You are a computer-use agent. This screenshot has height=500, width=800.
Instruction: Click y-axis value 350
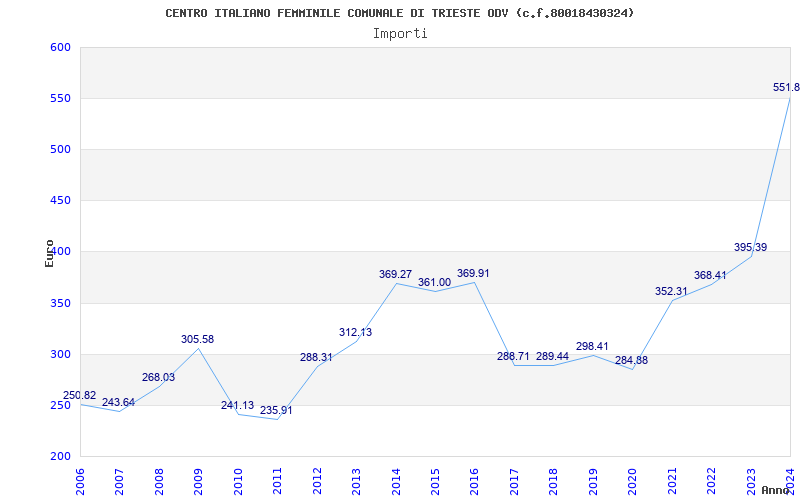pyautogui.click(x=60, y=304)
